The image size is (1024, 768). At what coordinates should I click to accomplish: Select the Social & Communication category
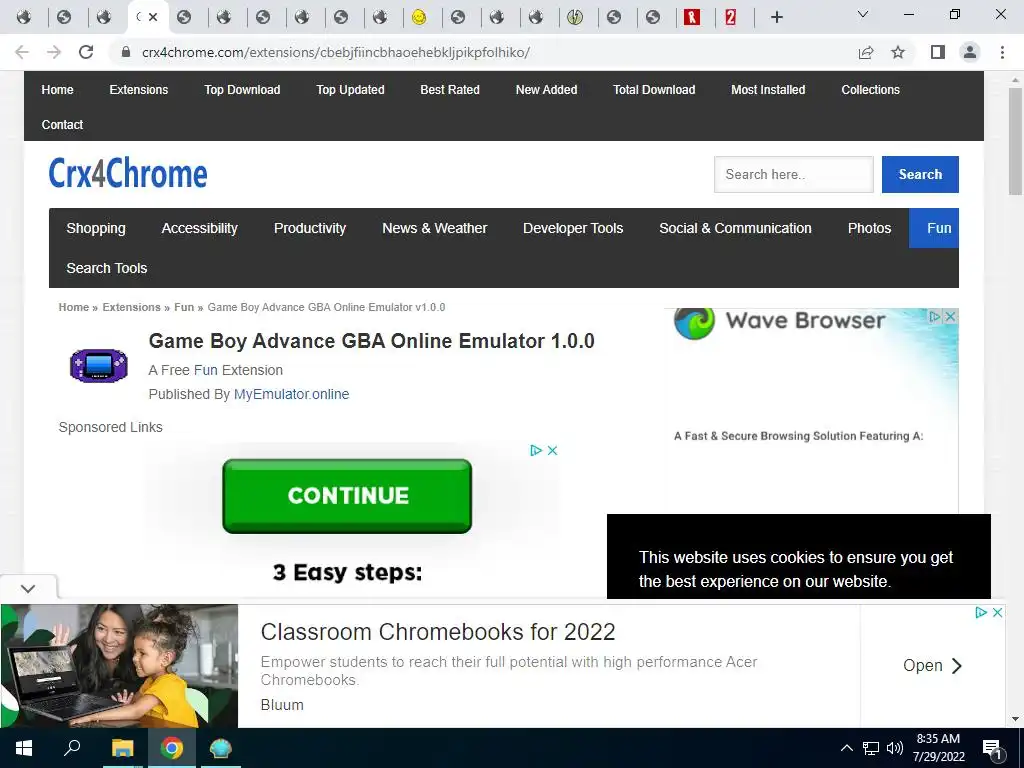coord(735,228)
